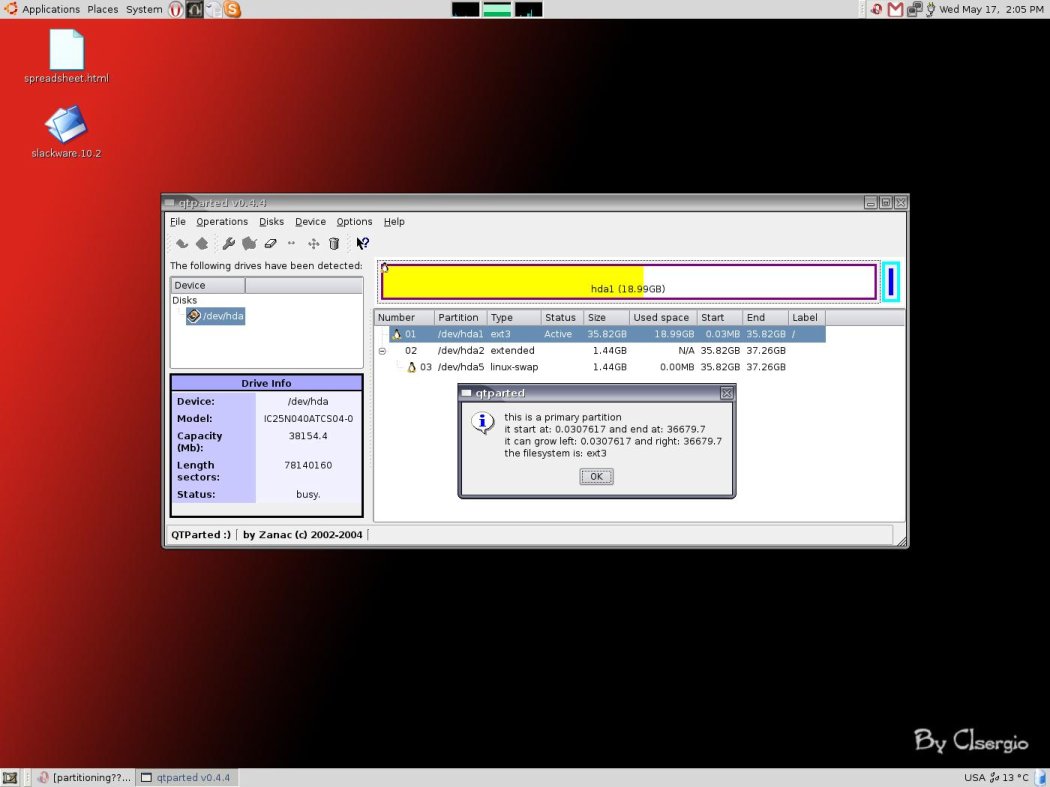1050x787 pixels.
Task: Click the eraser format toolbar icon
Action: click(x=270, y=244)
